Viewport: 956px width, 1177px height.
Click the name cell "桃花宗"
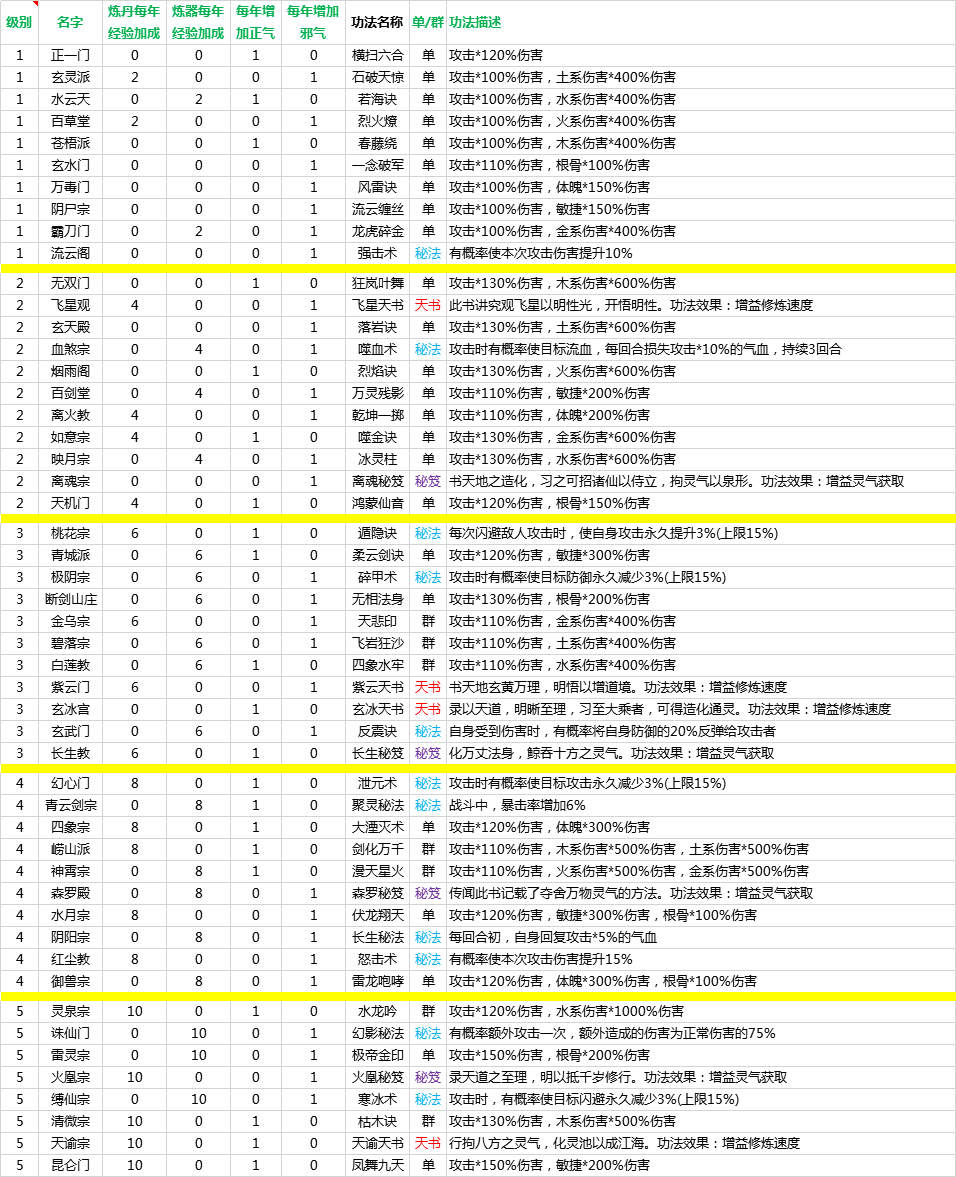click(70, 533)
